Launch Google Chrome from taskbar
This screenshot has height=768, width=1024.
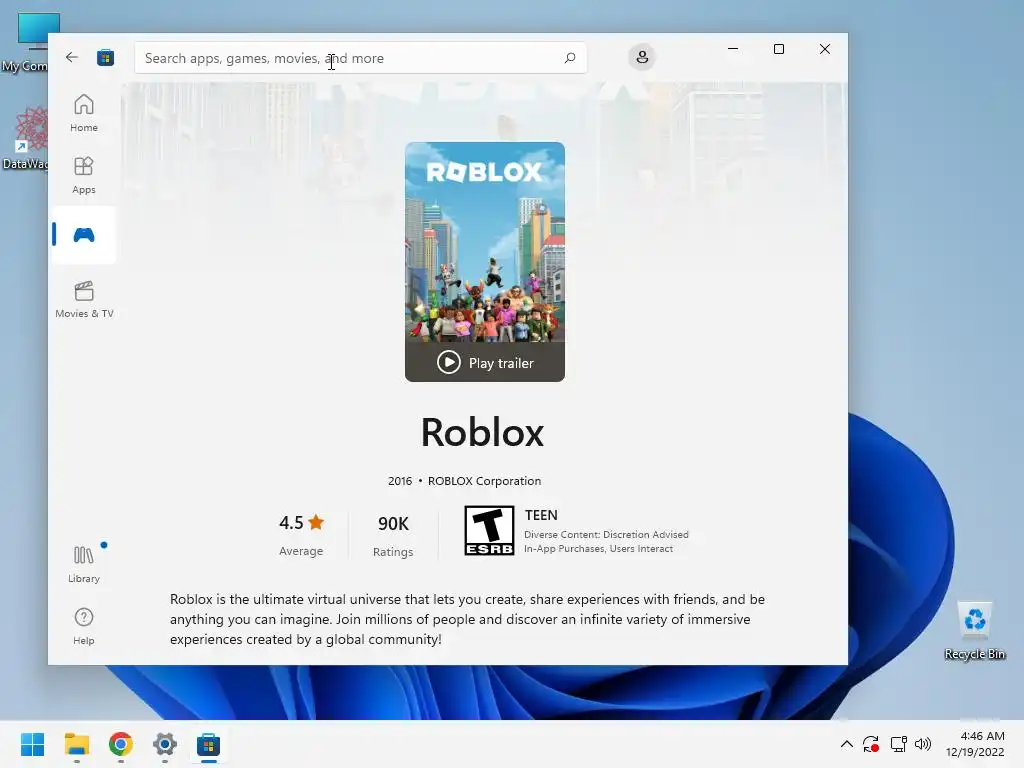pyautogui.click(x=121, y=744)
